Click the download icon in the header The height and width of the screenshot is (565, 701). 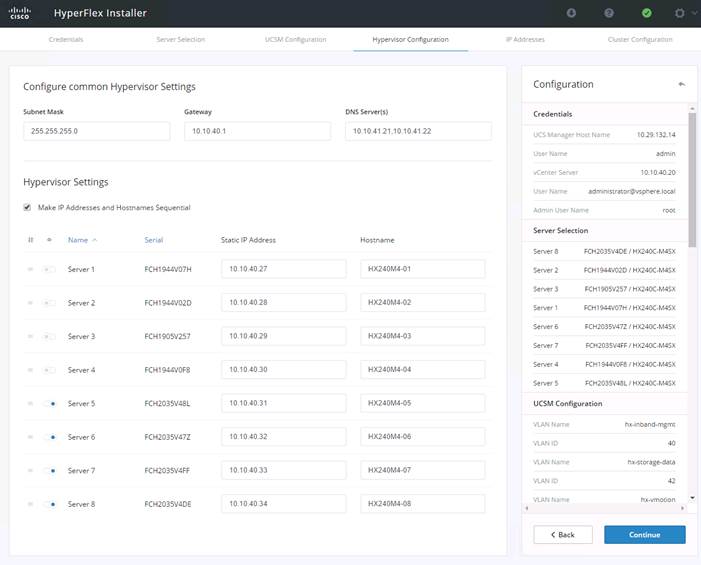(571, 13)
